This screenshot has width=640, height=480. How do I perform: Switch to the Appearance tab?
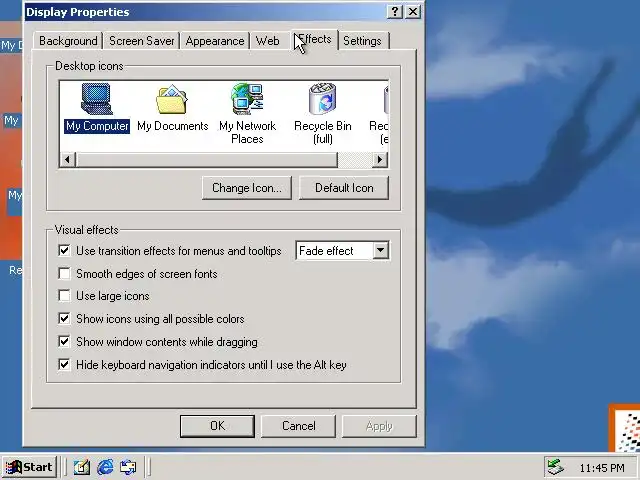point(215,41)
